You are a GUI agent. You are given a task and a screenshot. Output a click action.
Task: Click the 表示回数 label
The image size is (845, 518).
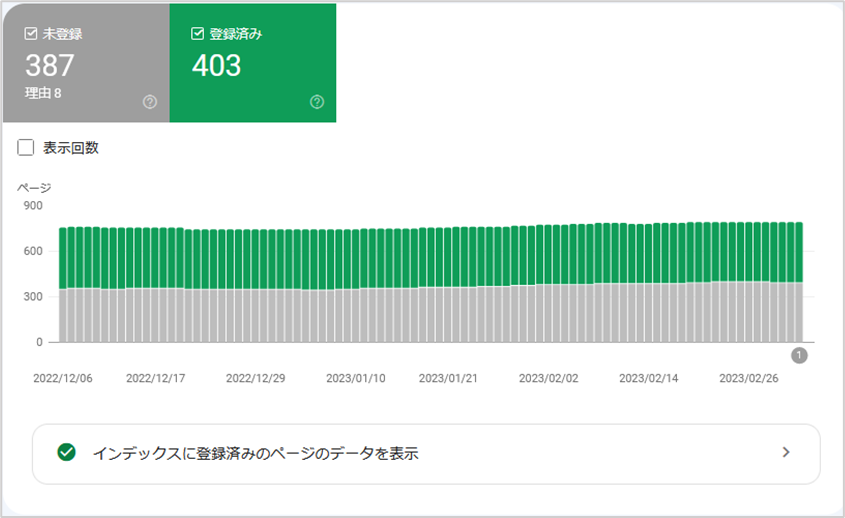tap(71, 148)
